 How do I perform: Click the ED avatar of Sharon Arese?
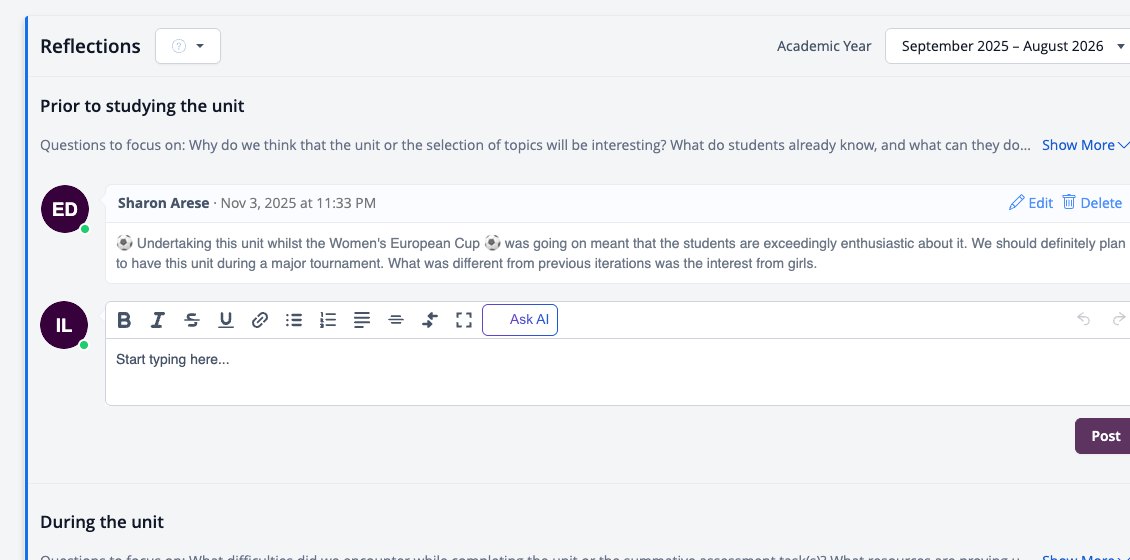(65, 209)
